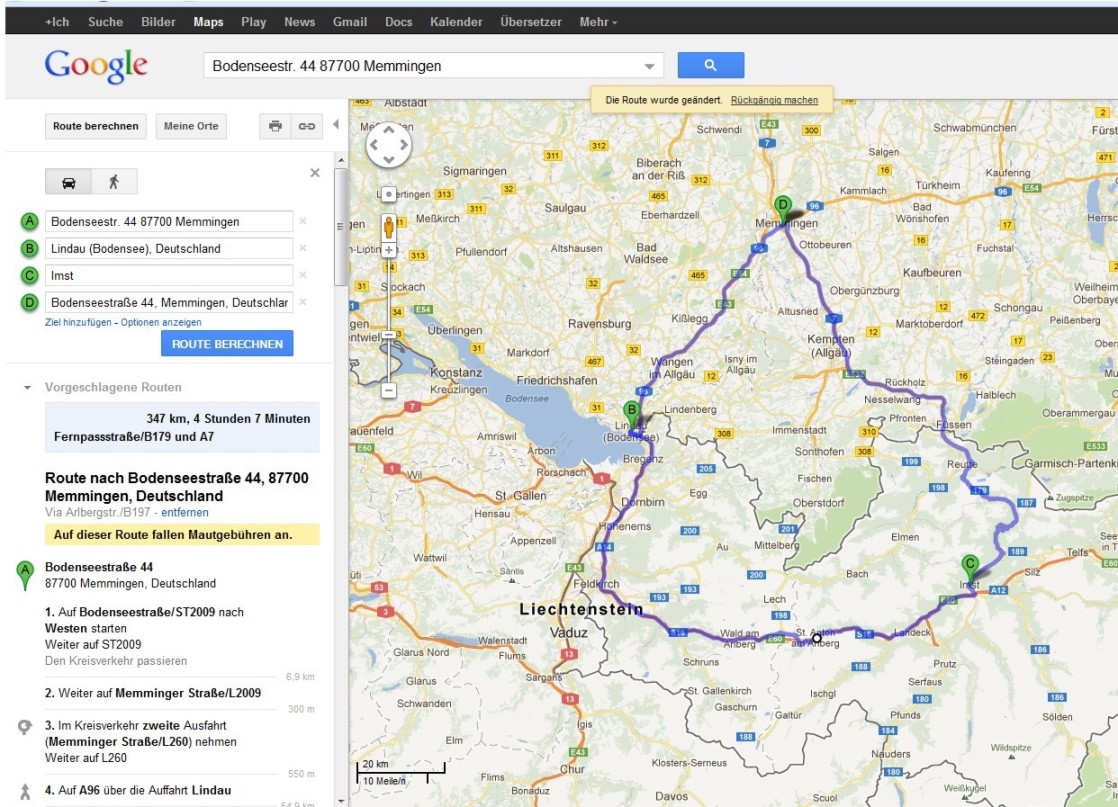Zoom out with the bottom minus button

pyautogui.click(x=389, y=390)
